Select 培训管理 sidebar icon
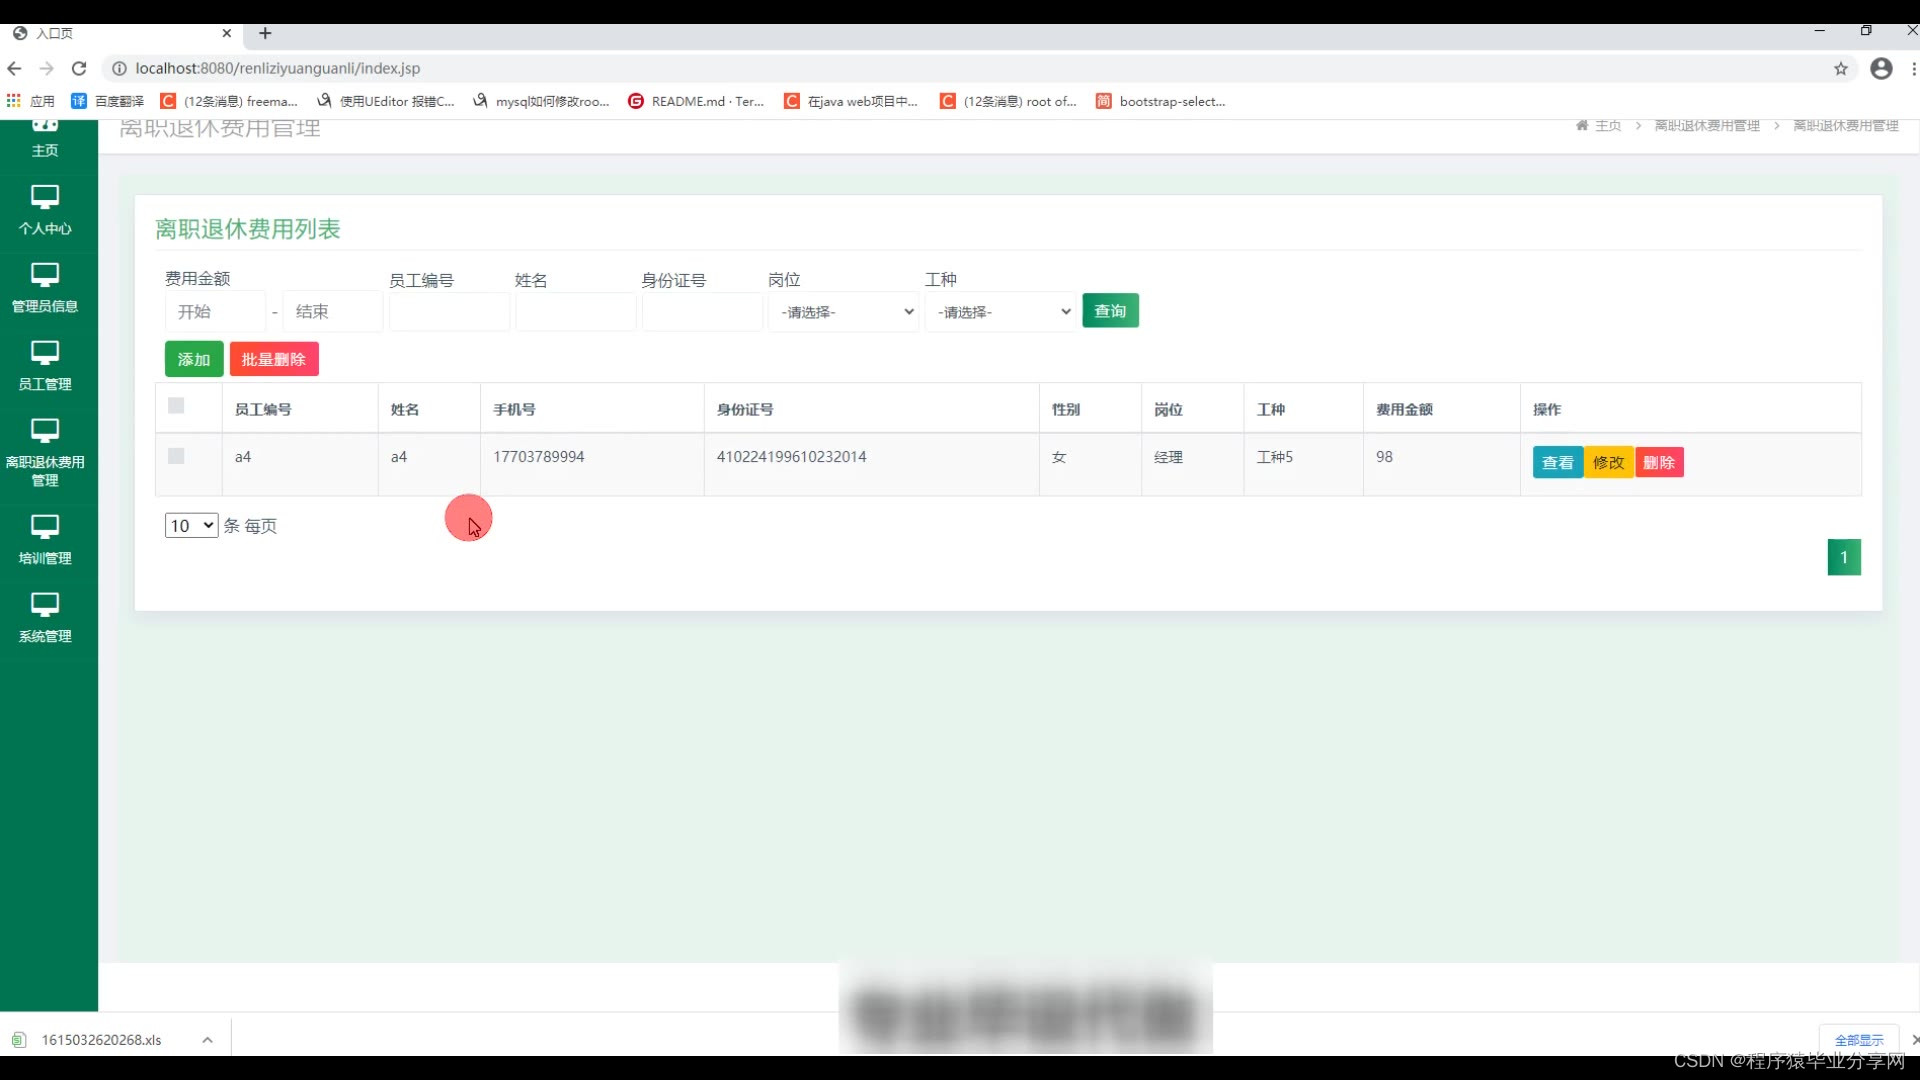Image resolution: width=1920 pixels, height=1080 pixels. click(45, 527)
